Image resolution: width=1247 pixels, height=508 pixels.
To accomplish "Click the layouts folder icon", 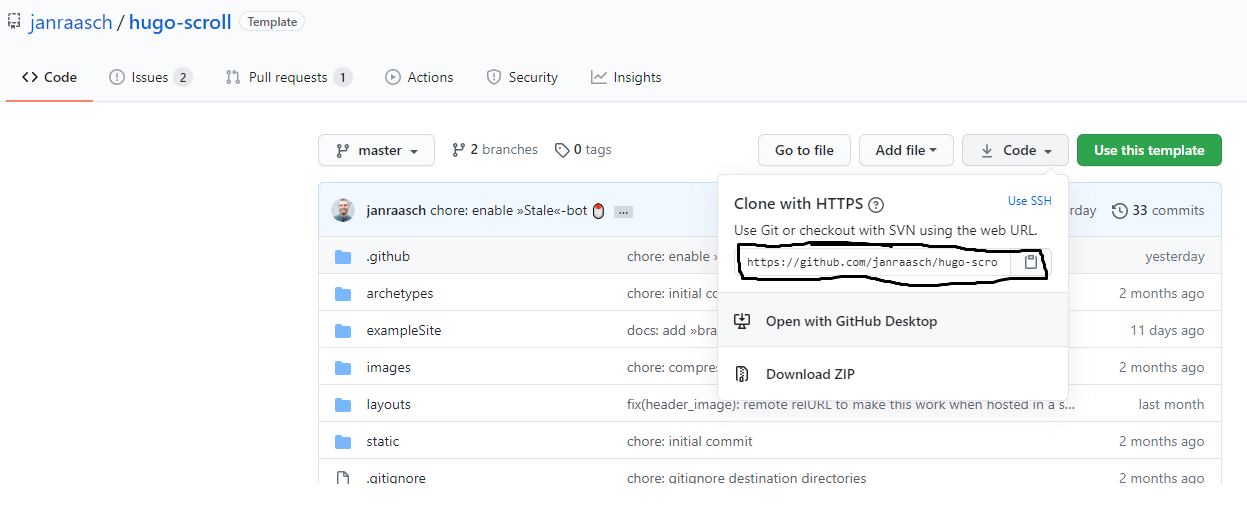I will click(343, 405).
